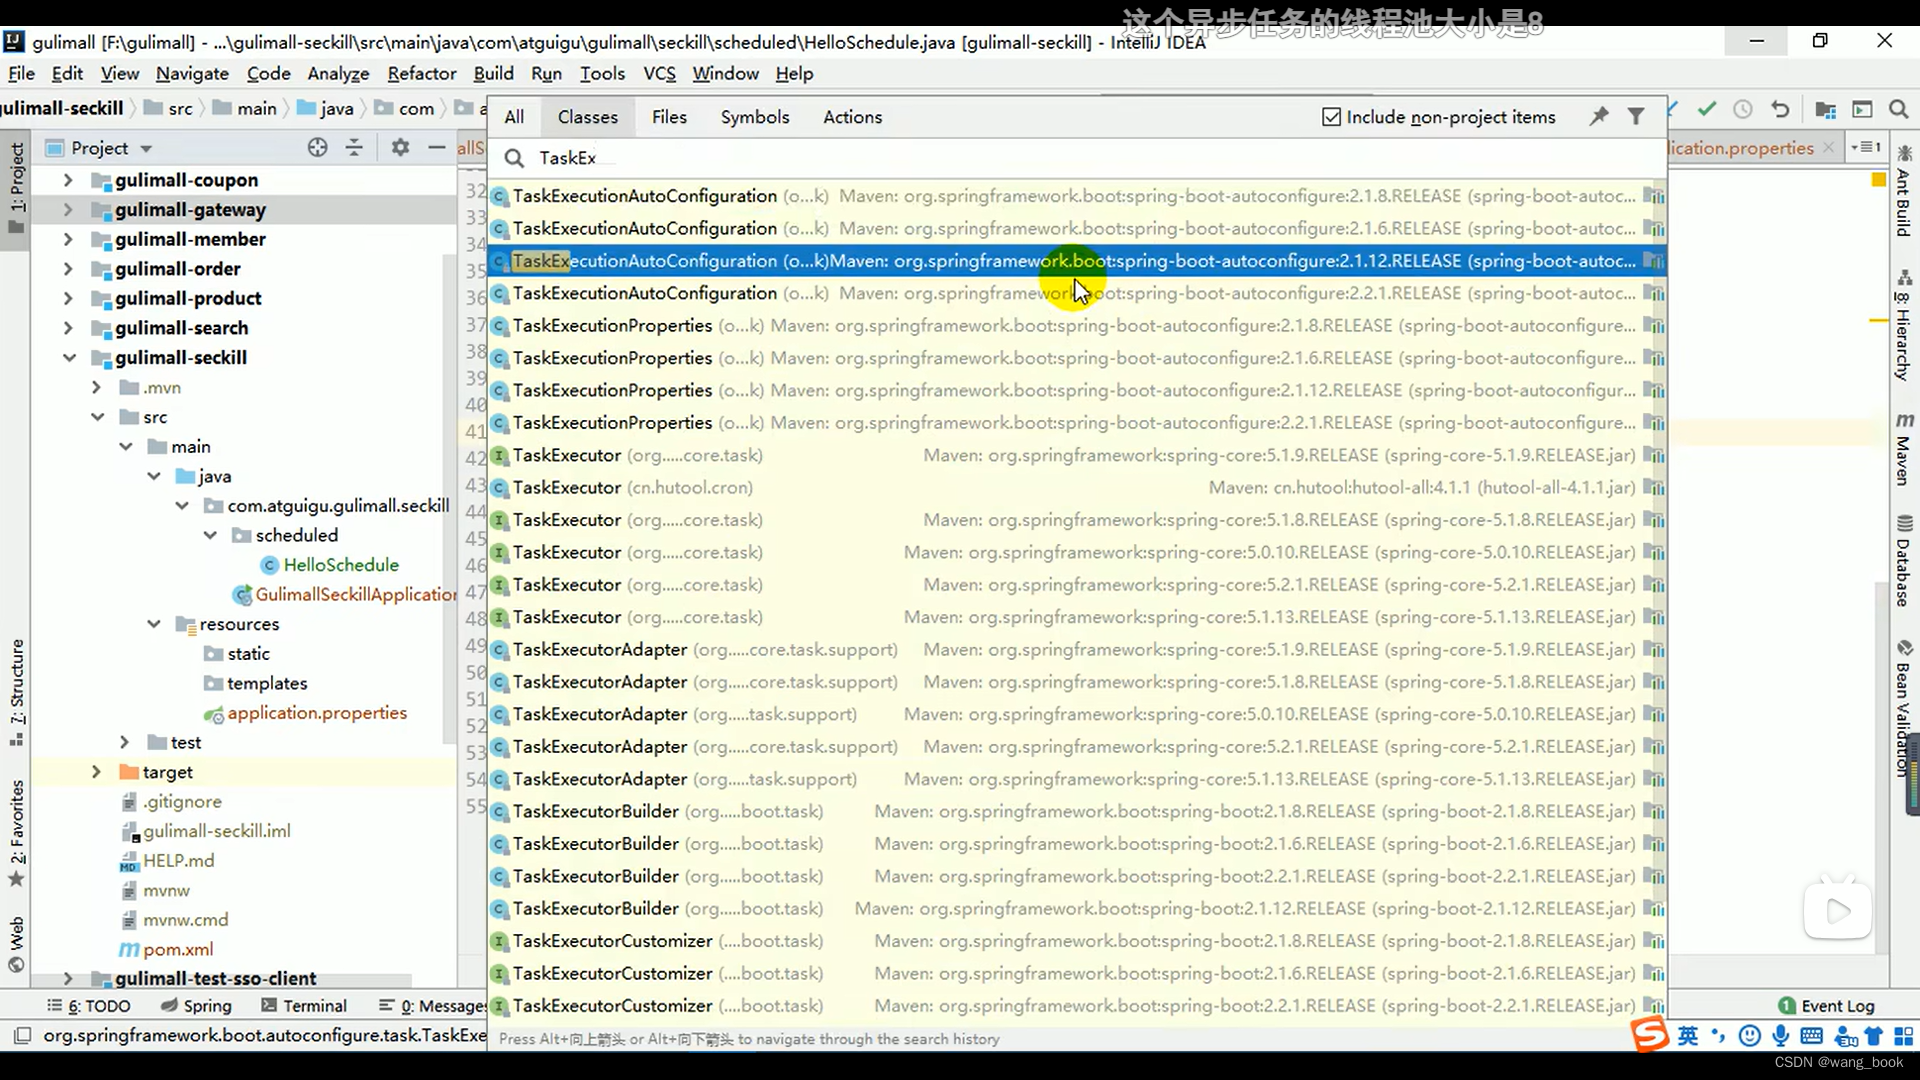Click the VCS commit checkmark icon

tap(1707, 108)
